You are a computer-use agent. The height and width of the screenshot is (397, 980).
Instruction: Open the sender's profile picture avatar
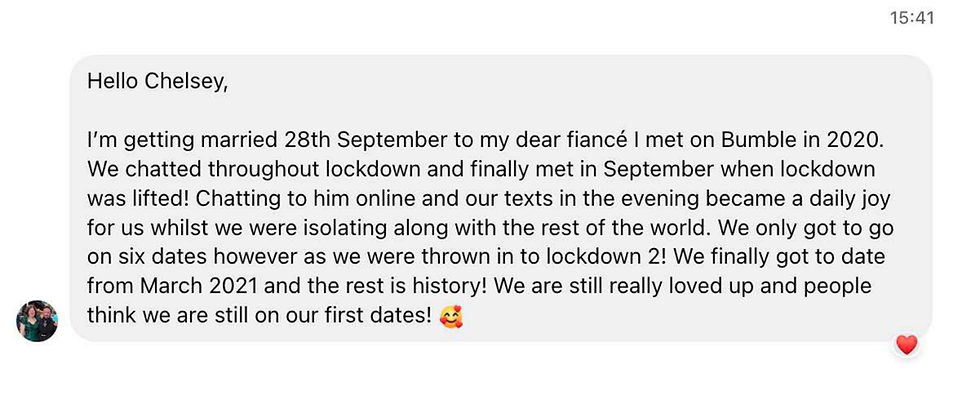click(x=37, y=321)
